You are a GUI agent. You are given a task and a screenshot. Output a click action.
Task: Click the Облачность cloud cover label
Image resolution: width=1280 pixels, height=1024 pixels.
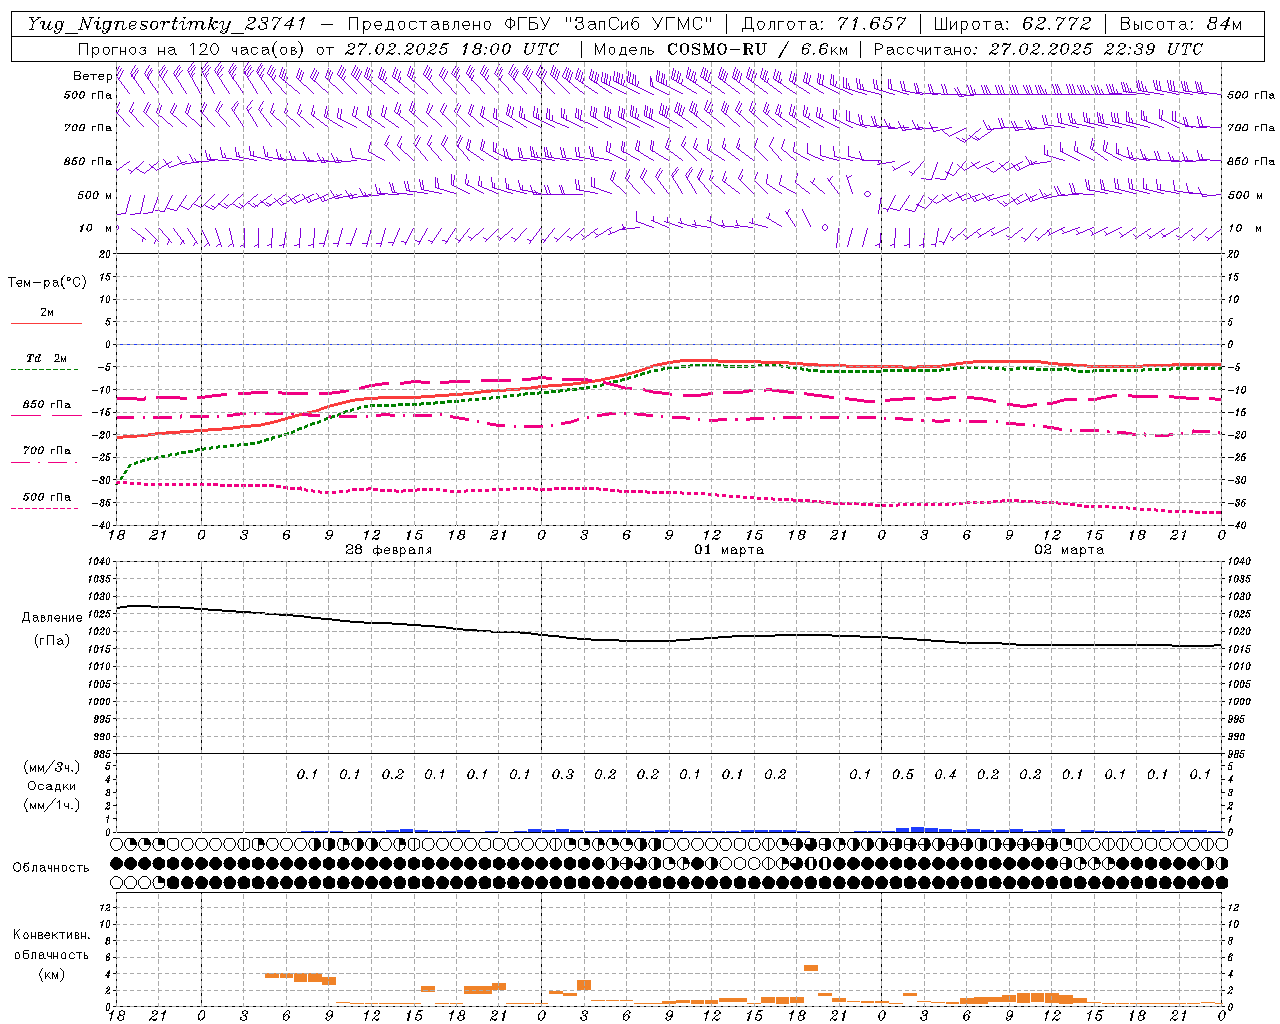click(50, 867)
